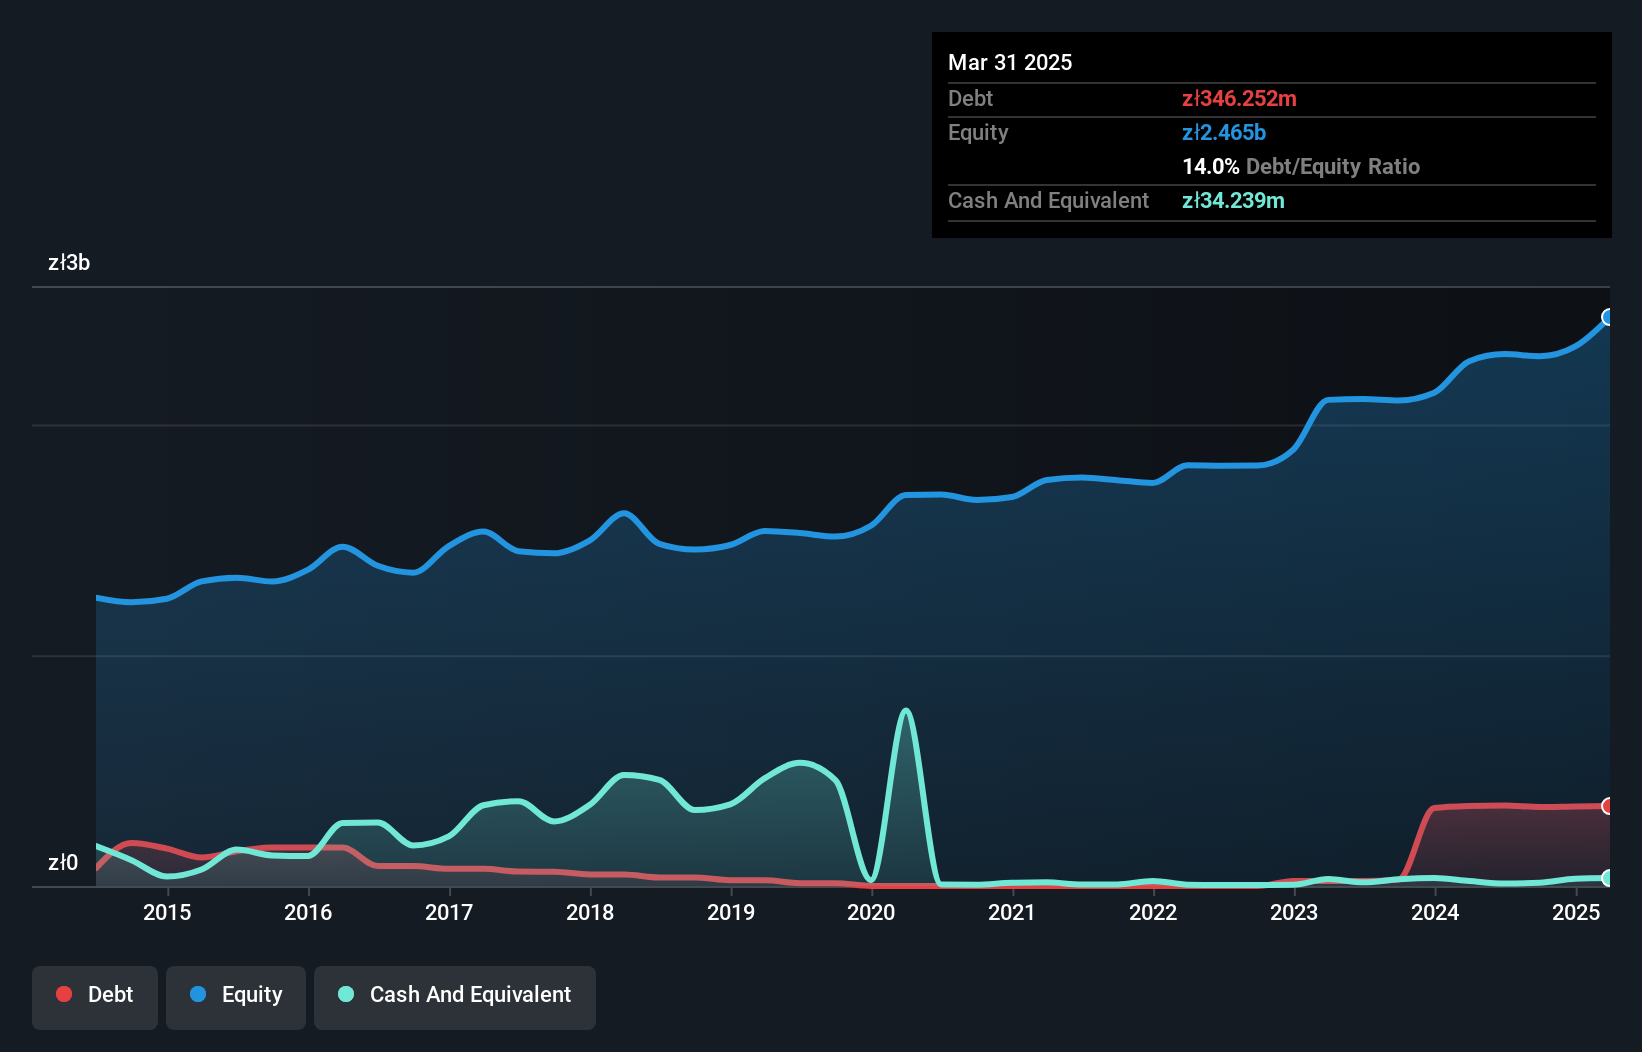Select the 2025 x-axis label
Image resolution: width=1642 pixels, height=1052 pixels.
[1576, 912]
